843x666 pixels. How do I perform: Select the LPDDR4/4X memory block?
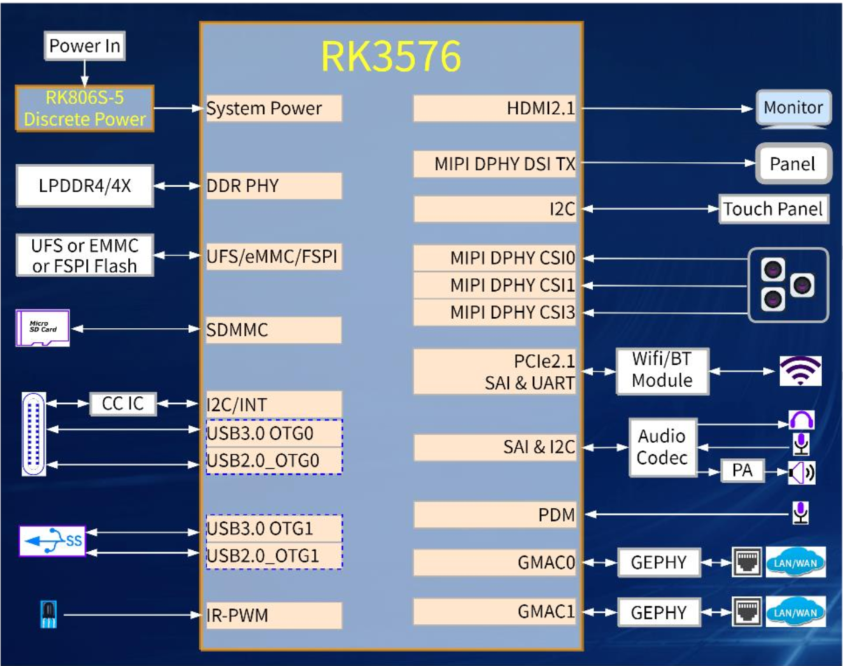(x=85, y=186)
